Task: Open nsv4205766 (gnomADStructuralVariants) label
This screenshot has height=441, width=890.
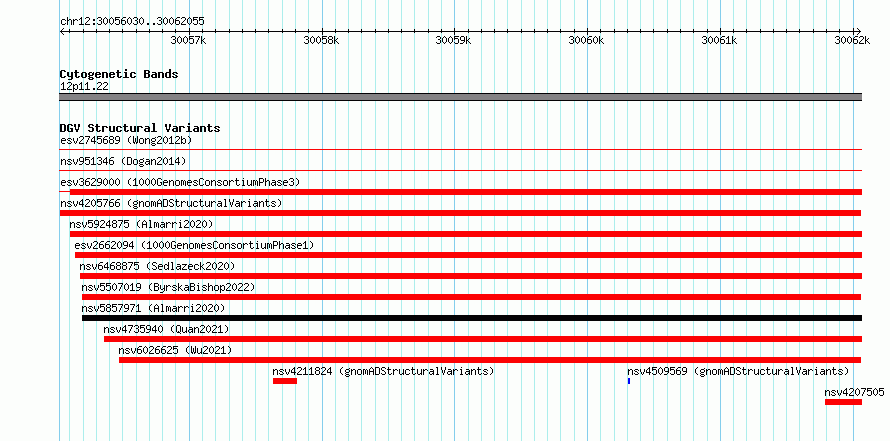Action: [171, 203]
